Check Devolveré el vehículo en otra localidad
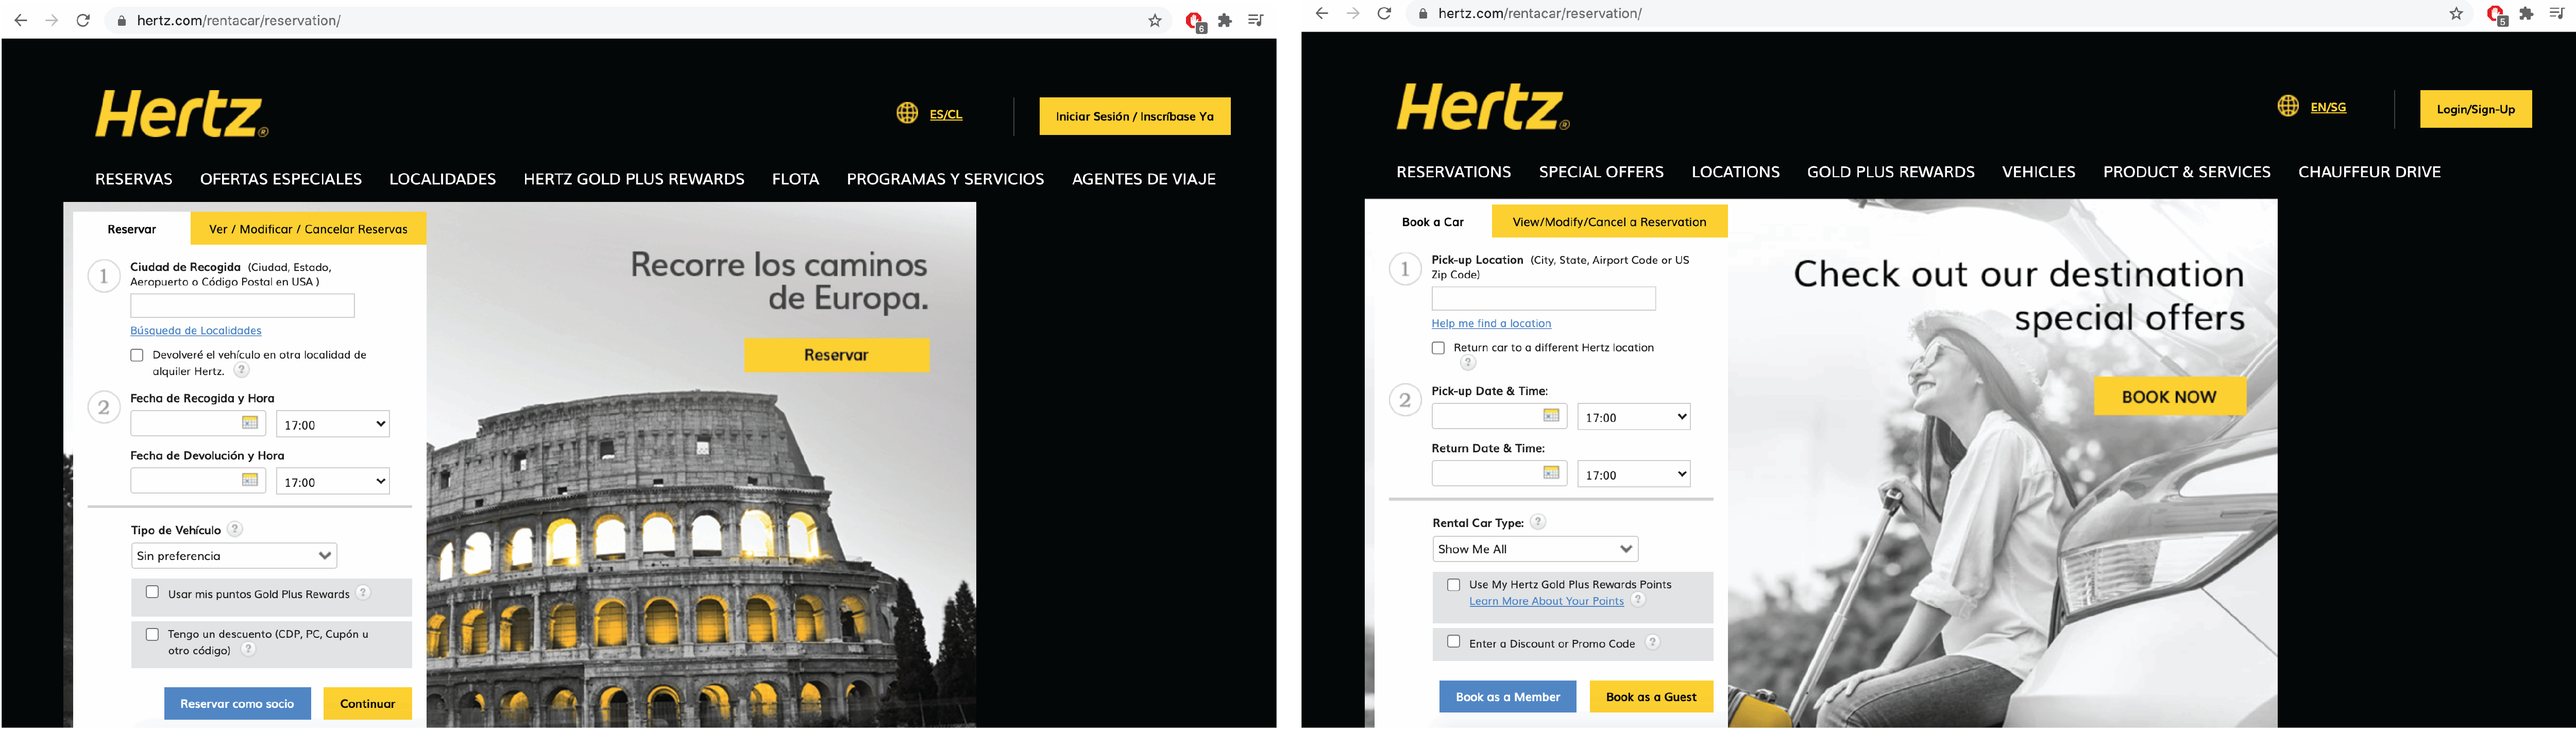2576x730 pixels. (x=136, y=354)
